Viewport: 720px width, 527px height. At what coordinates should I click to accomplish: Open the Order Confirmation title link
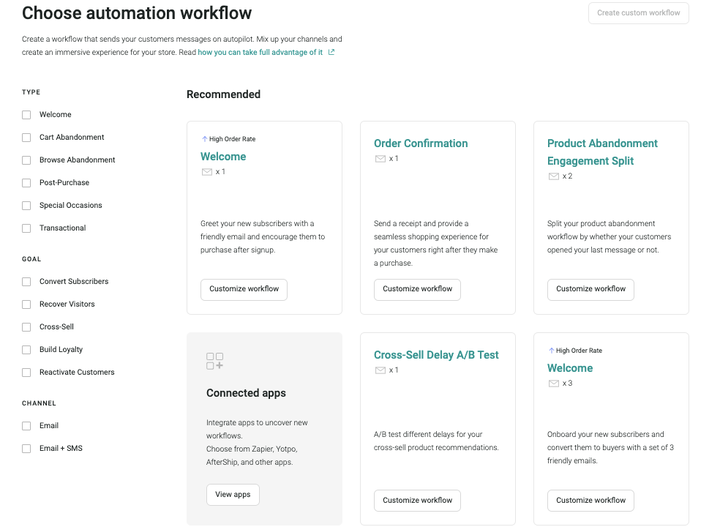click(x=421, y=143)
